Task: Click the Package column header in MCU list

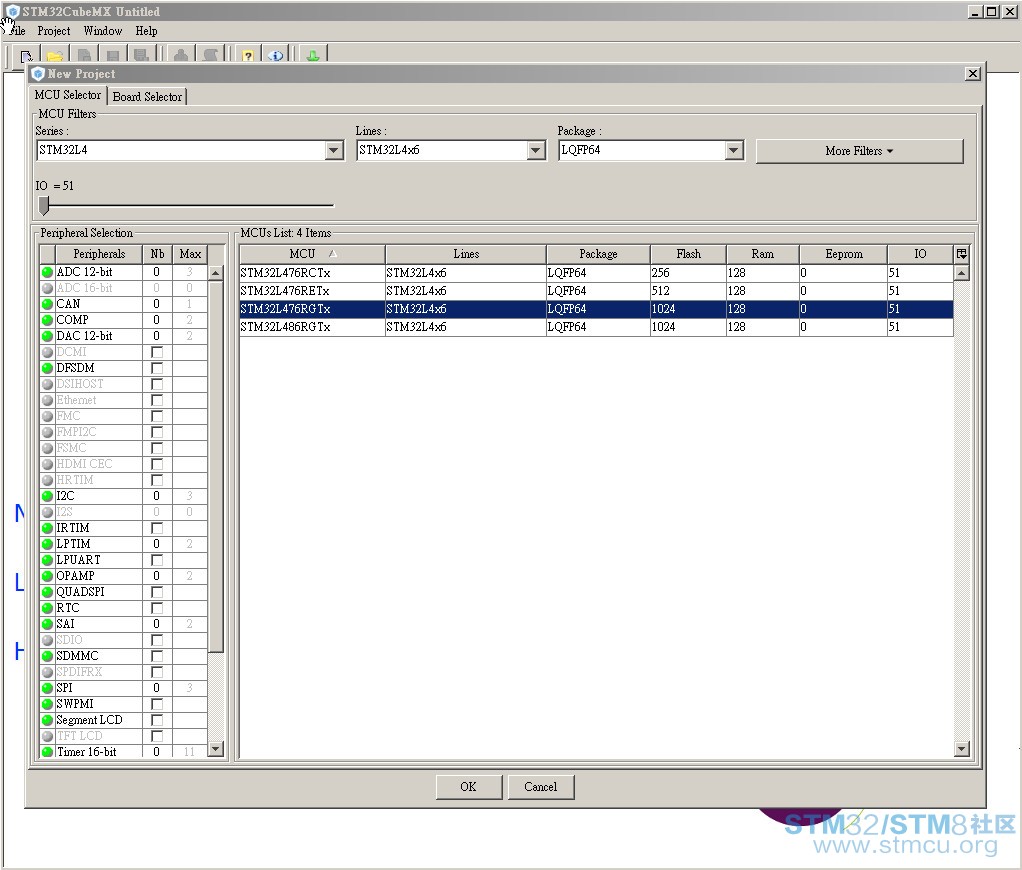Action: [x=598, y=254]
